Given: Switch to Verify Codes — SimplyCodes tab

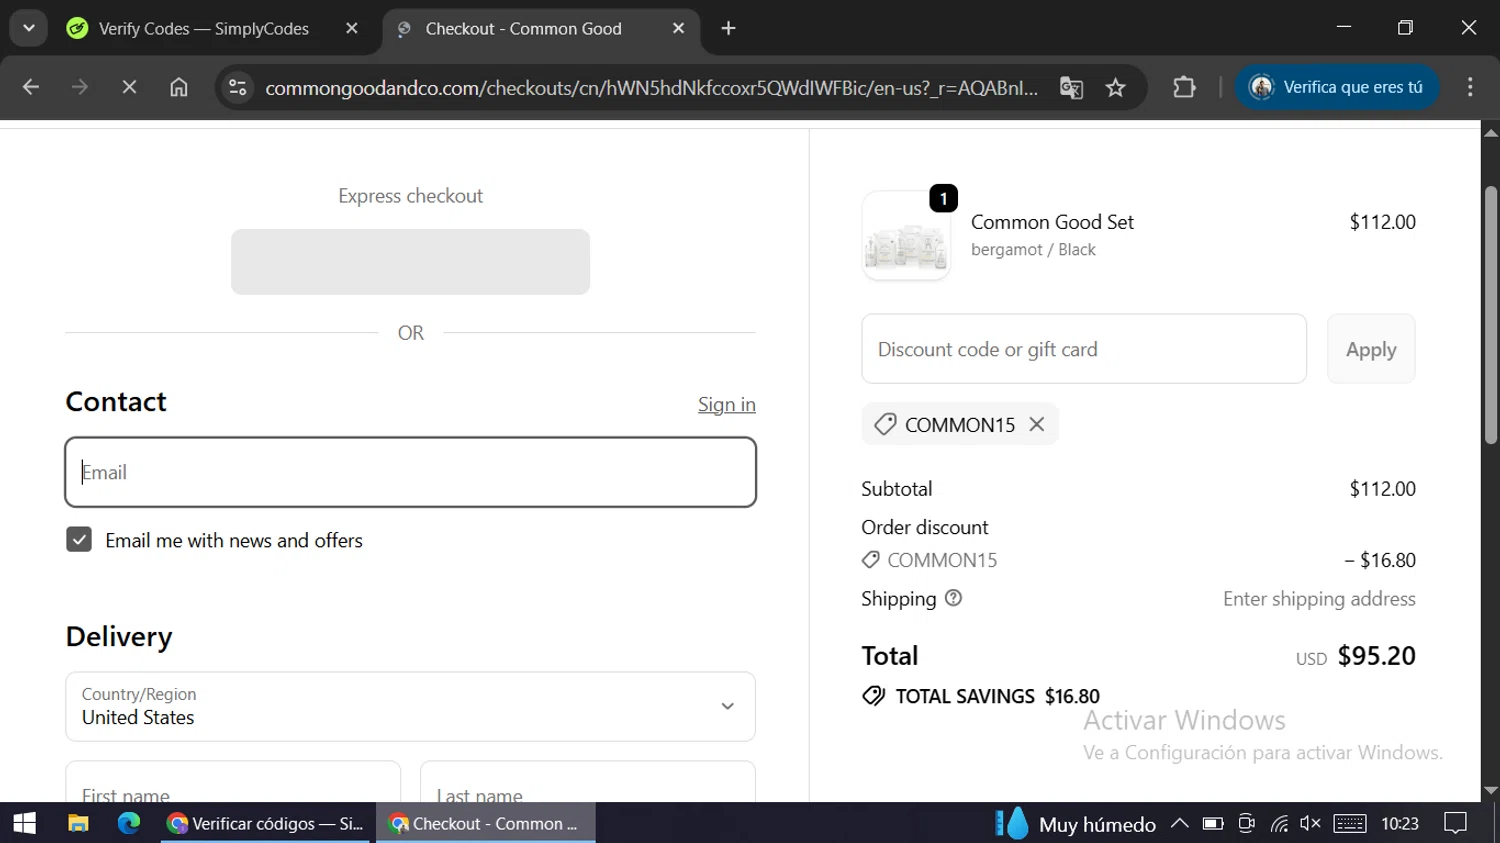Looking at the screenshot, I should point(204,29).
